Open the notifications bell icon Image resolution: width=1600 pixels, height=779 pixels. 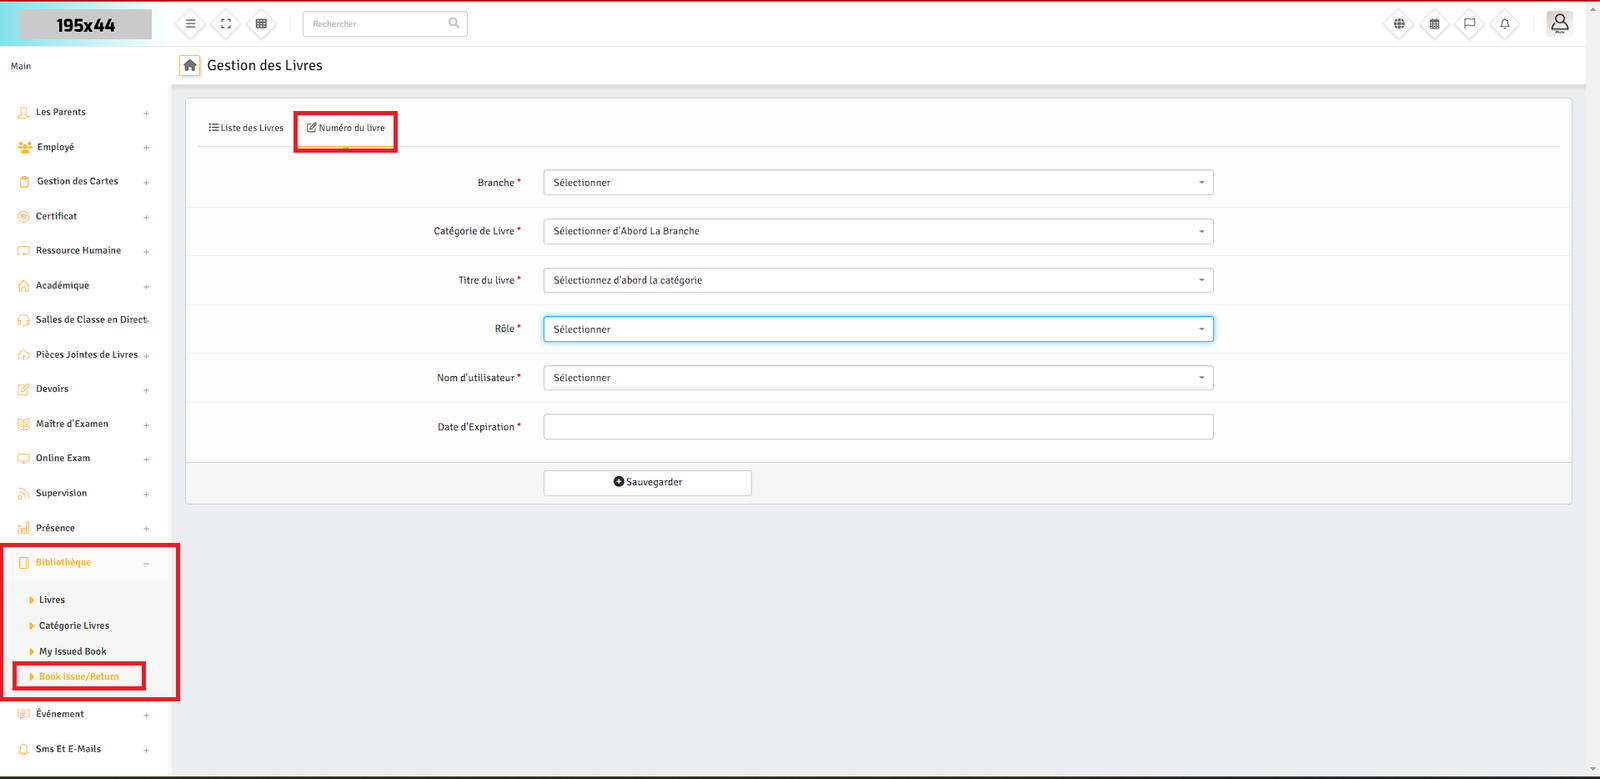pos(1504,24)
